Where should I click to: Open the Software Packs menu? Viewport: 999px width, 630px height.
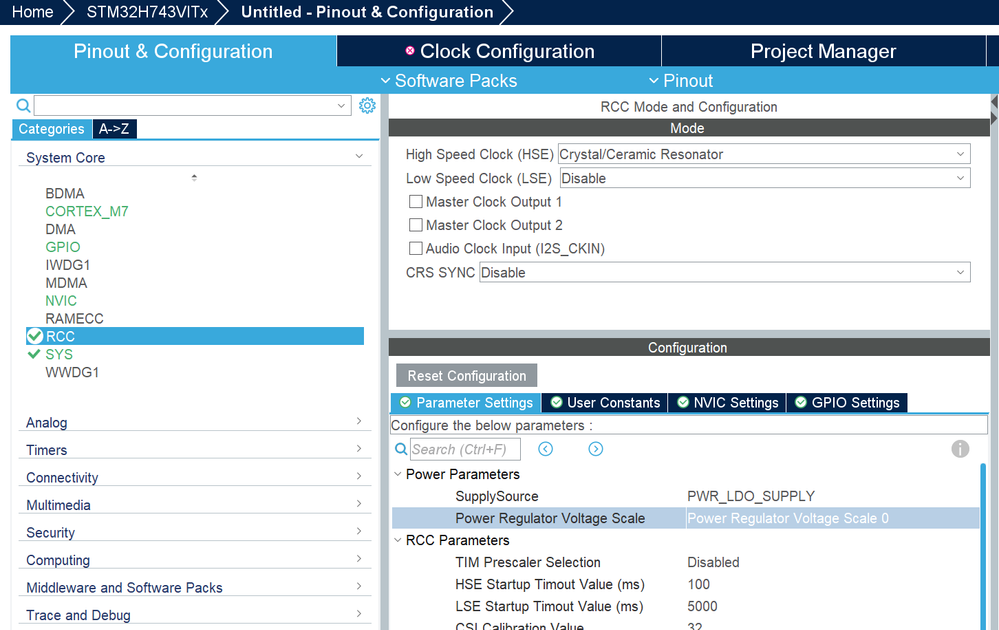(x=449, y=81)
